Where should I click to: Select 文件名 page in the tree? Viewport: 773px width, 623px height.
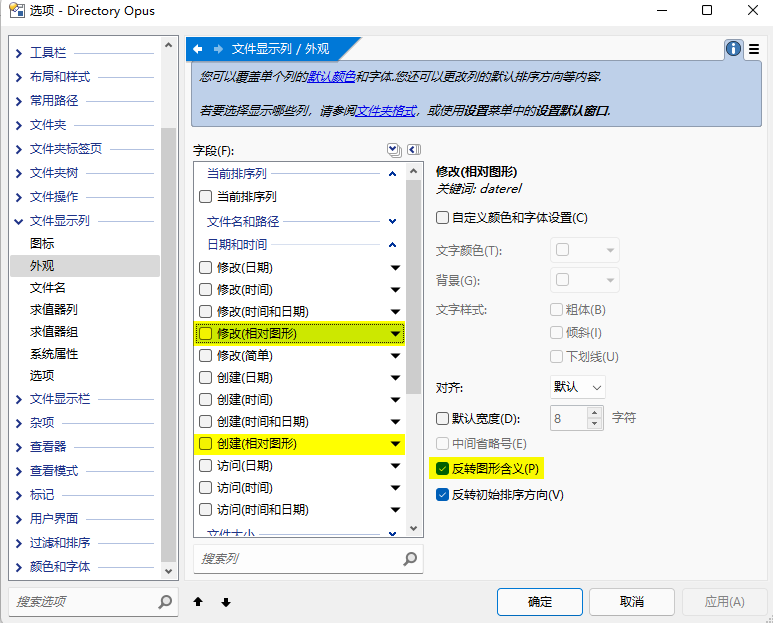tap(48, 288)
